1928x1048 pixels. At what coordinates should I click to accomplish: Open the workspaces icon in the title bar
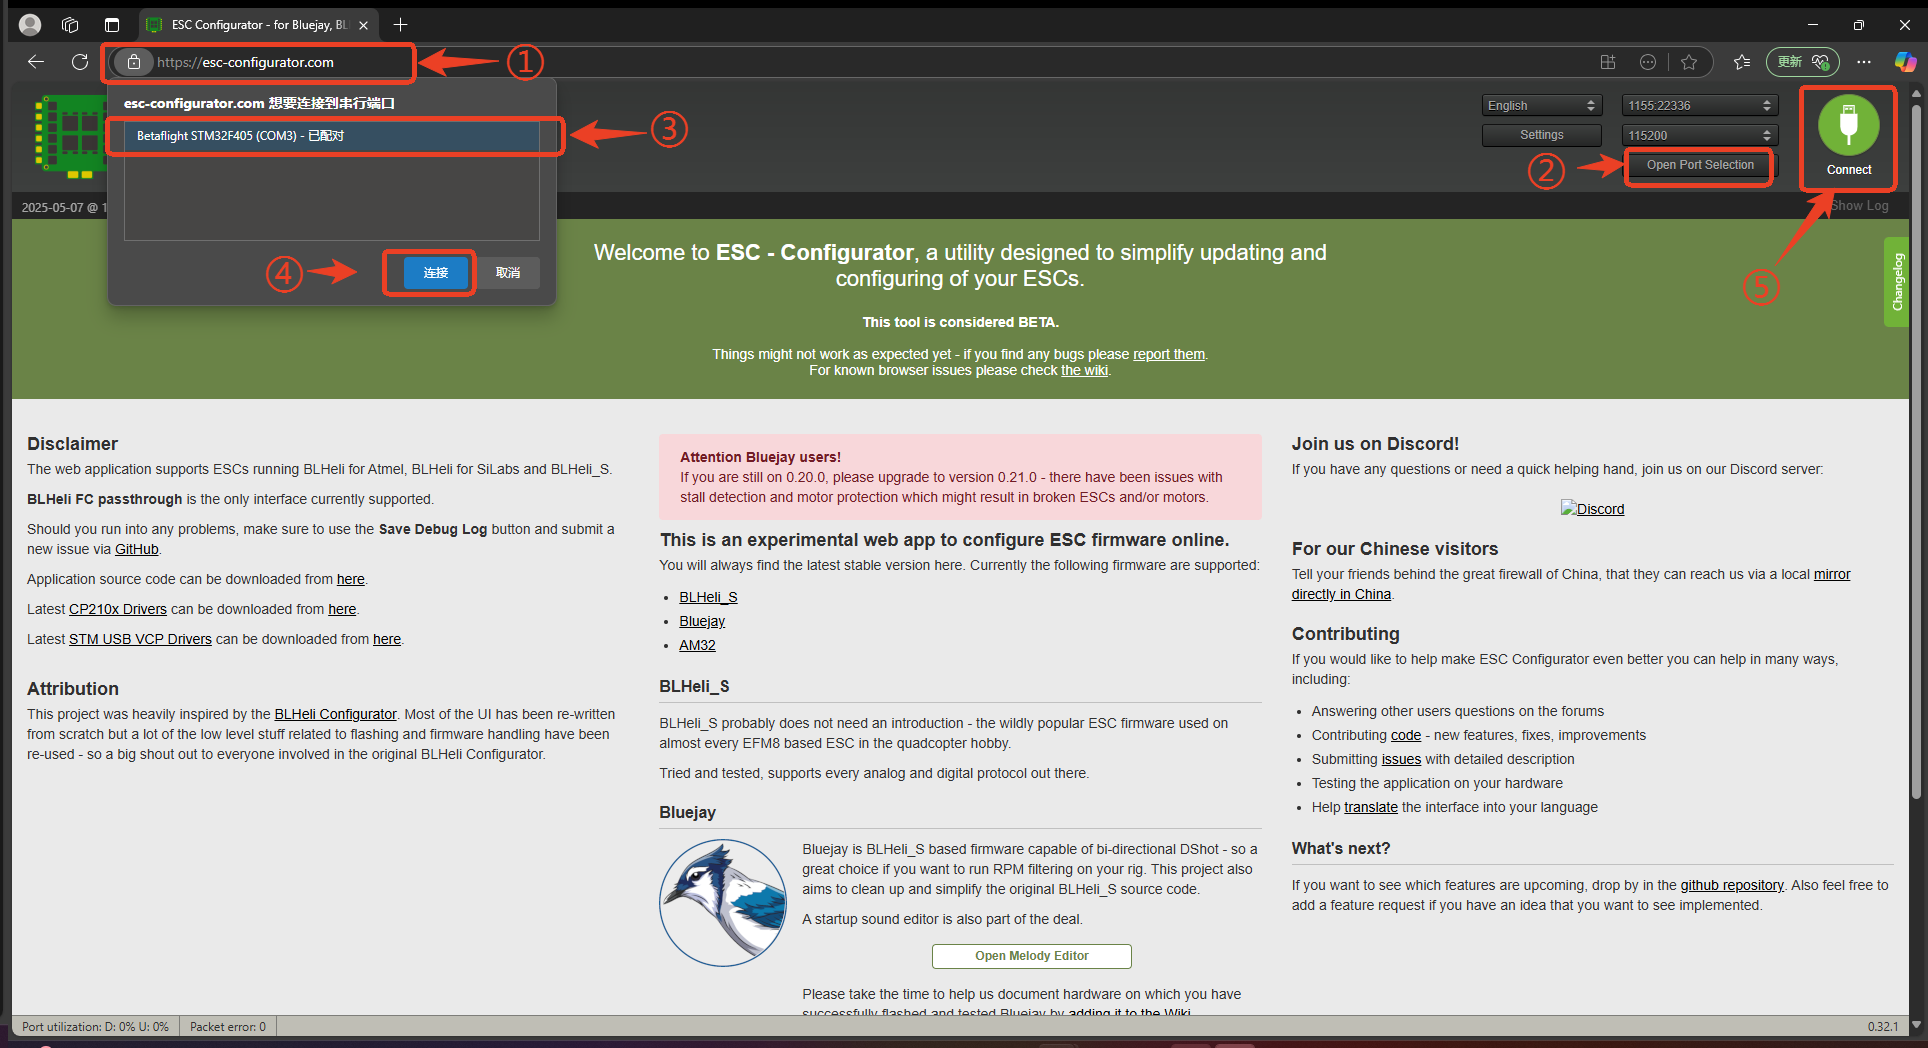[70, 24]
